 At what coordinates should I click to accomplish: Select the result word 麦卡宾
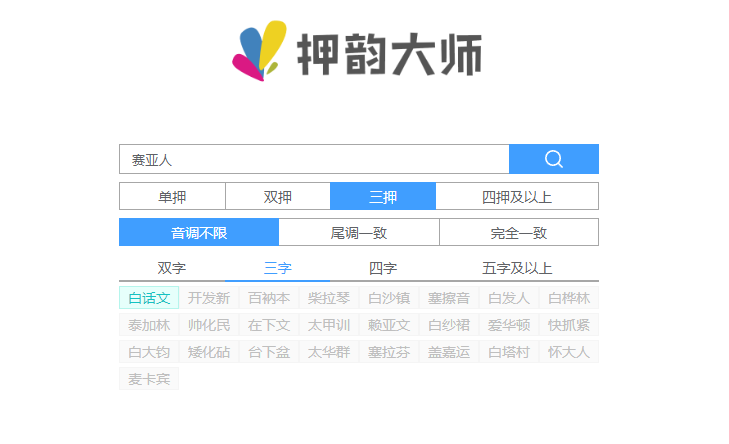pos(149,379)
